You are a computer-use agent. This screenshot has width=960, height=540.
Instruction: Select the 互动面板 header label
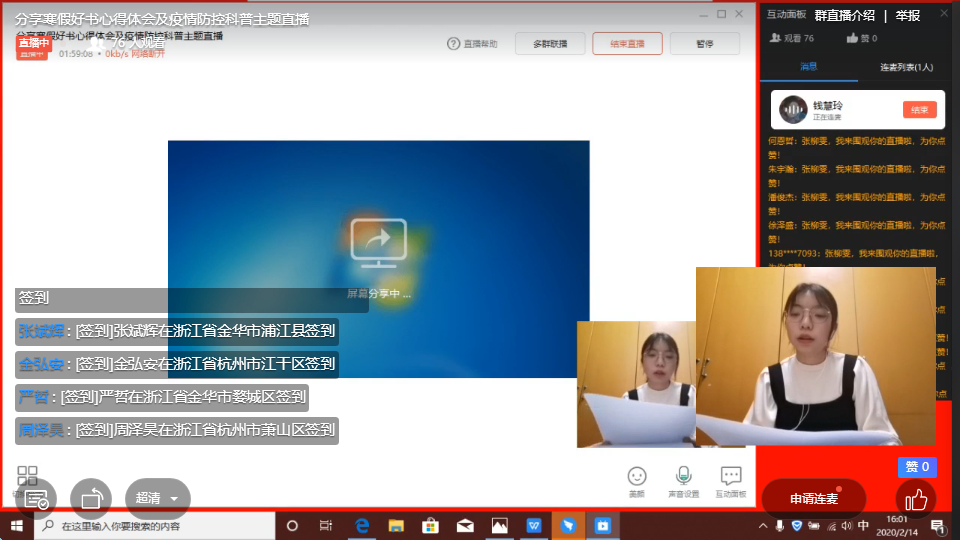[x=786, y=15]
